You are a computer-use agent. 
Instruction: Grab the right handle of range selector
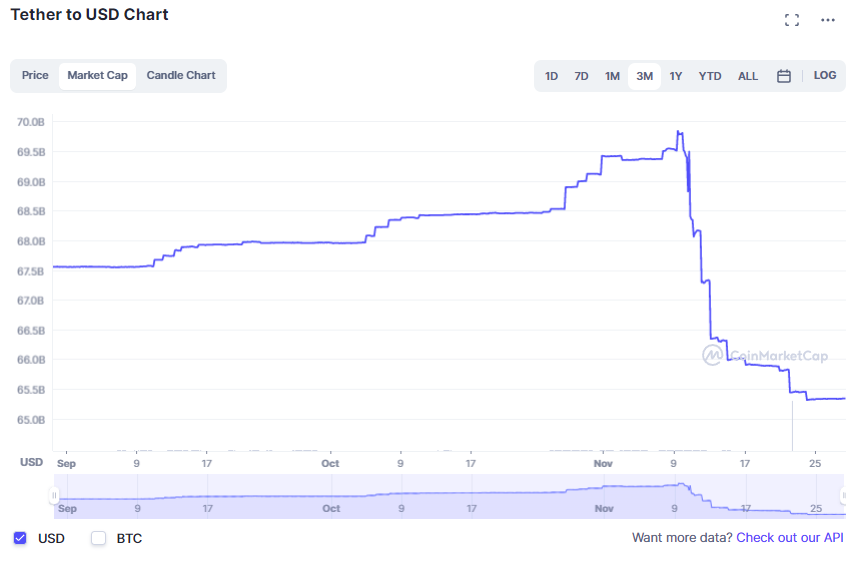pyautogui.click(x=842, y=496)
